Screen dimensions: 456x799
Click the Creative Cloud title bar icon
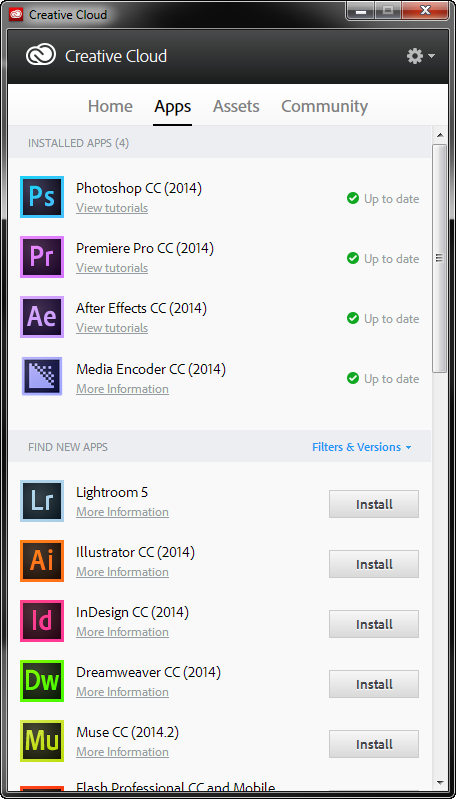tap(16, 14)
